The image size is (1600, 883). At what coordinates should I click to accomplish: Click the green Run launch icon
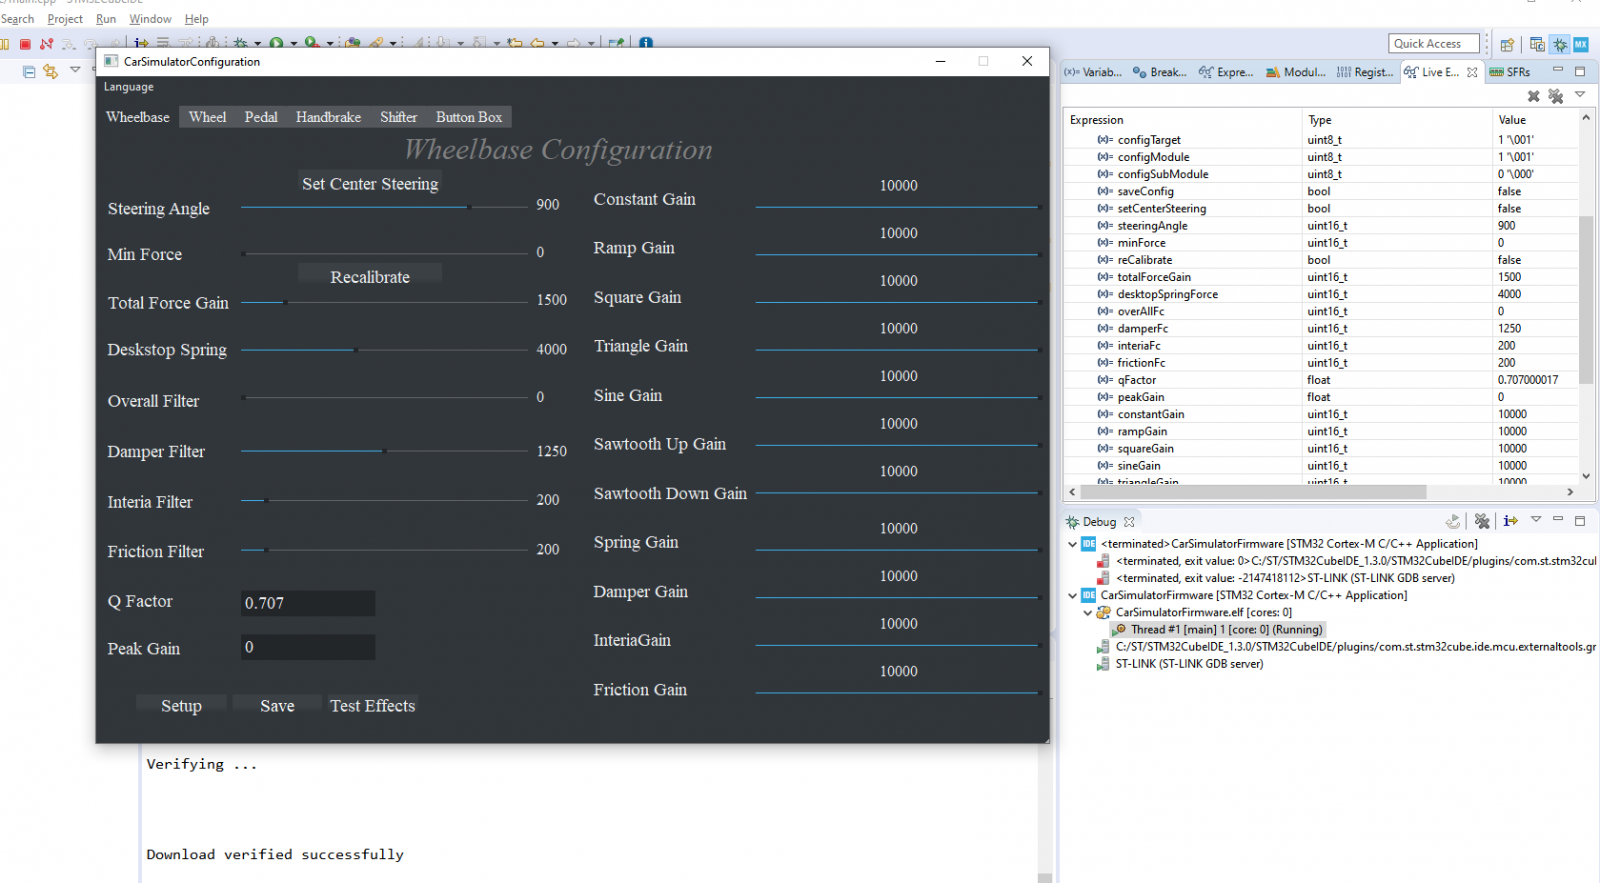(276, 43)
